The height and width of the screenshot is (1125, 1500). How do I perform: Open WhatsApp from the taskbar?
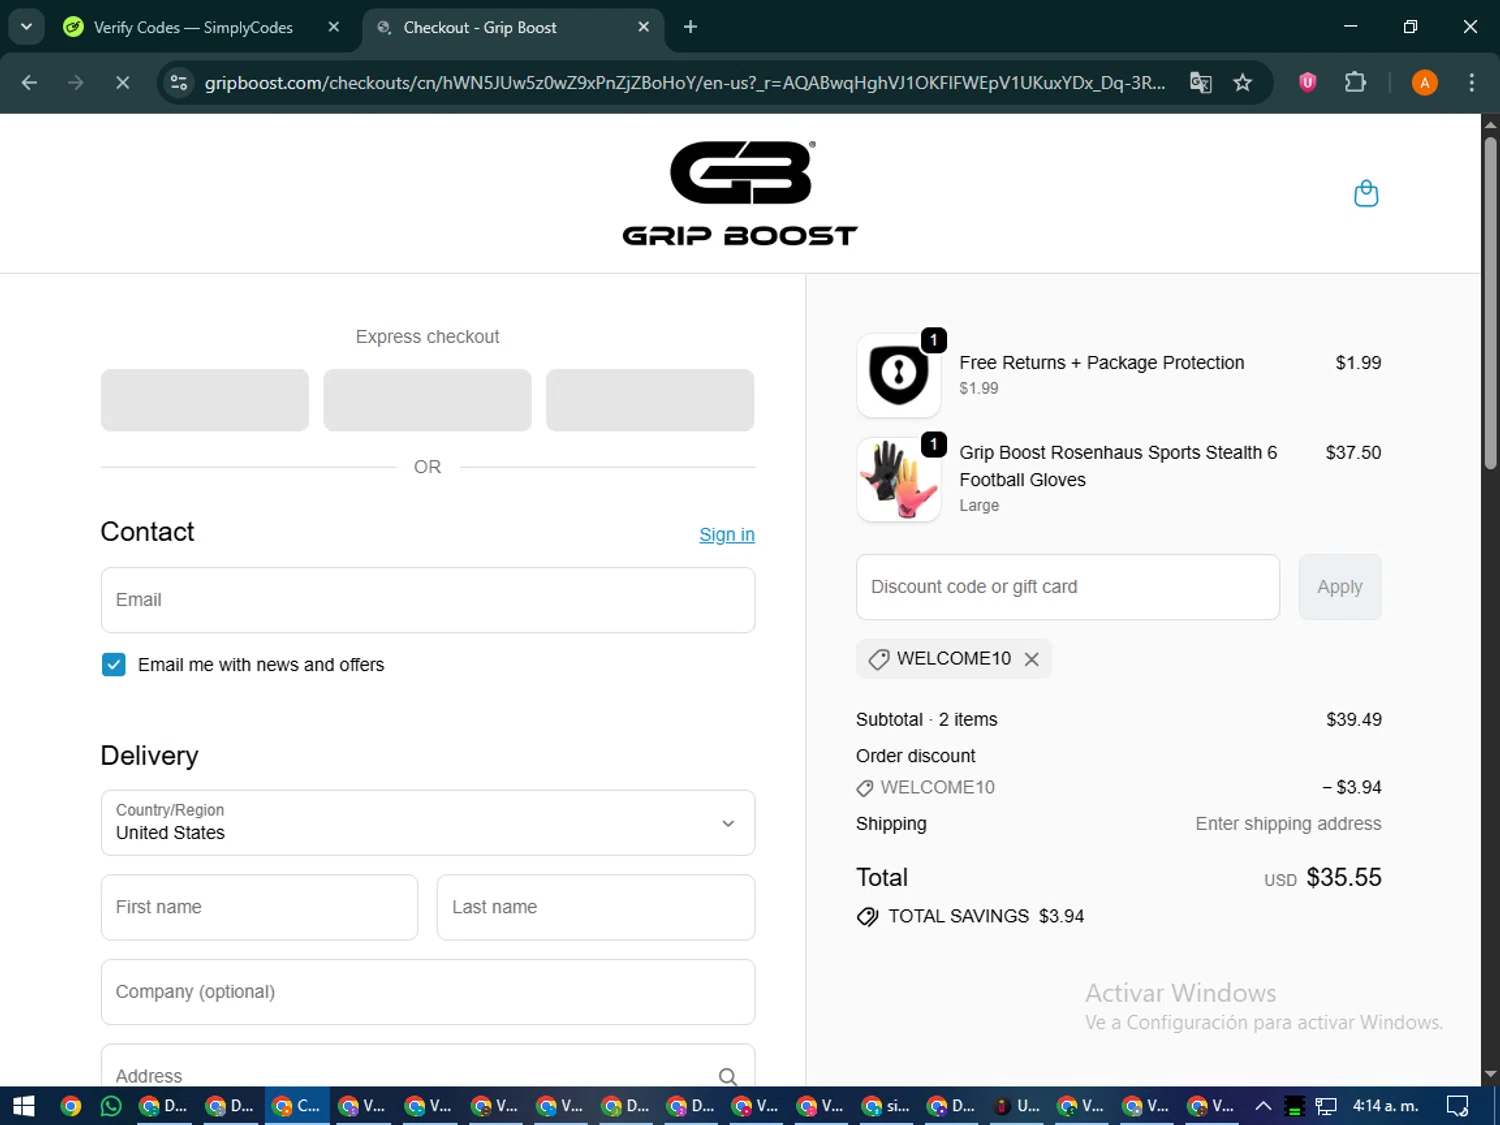coord(111,1106)
